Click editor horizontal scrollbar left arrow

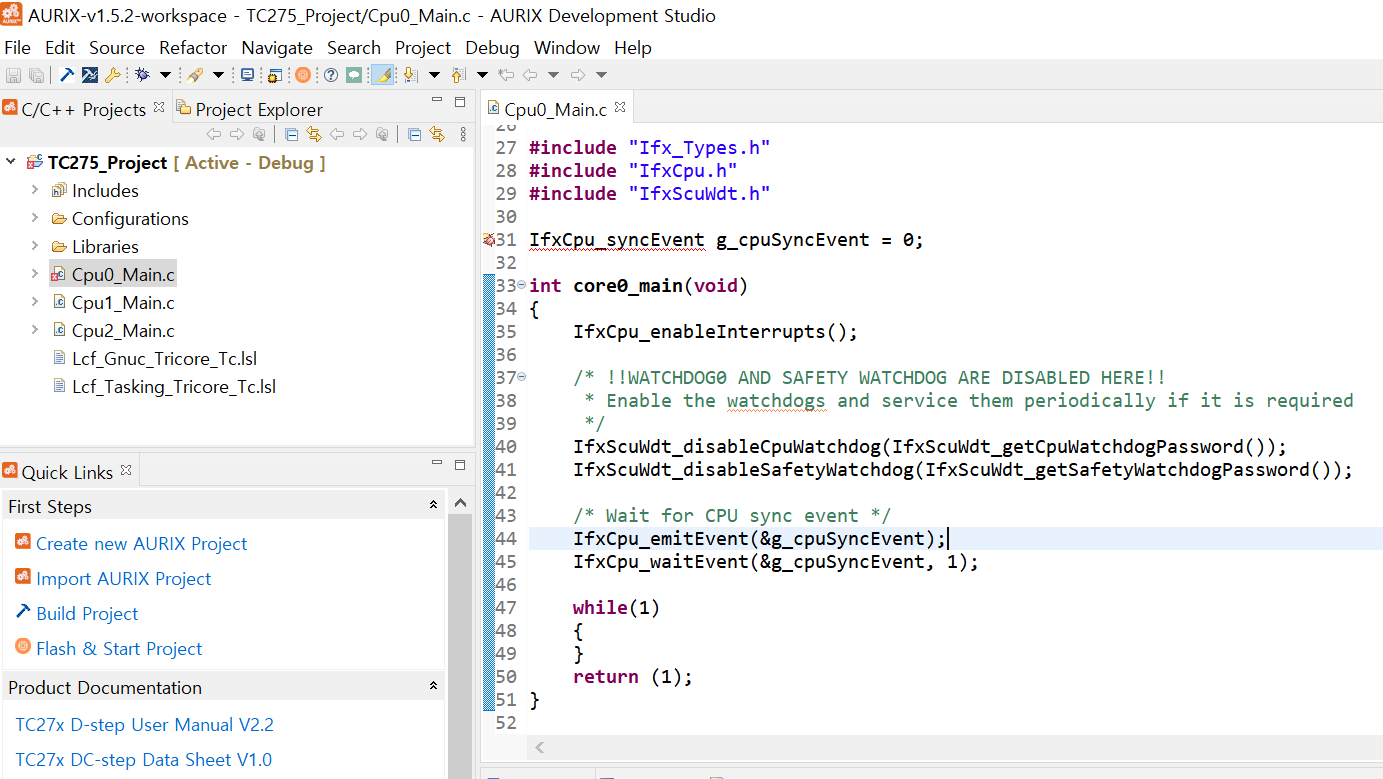pyautogui.click(x=540, y=747)
